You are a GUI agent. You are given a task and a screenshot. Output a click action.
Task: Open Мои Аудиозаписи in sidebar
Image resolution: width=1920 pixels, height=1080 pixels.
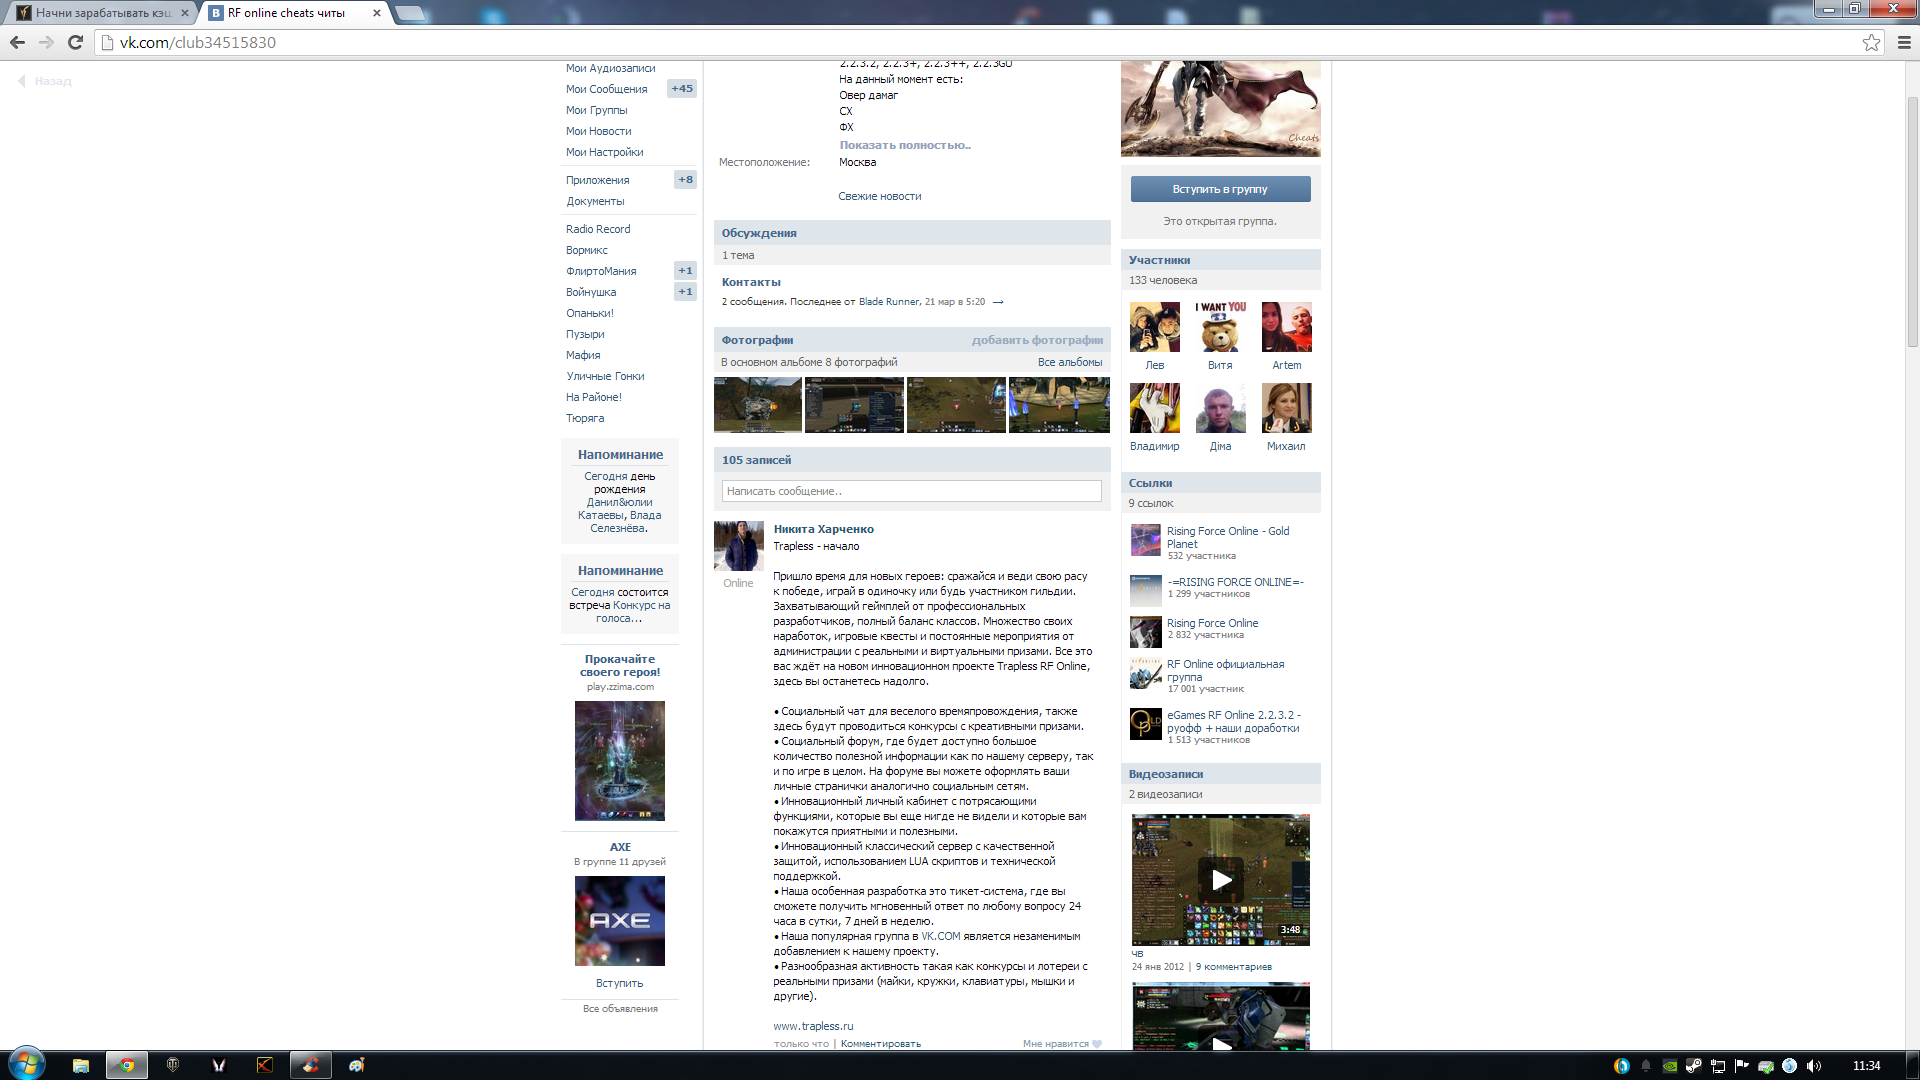tap(610, 68)
